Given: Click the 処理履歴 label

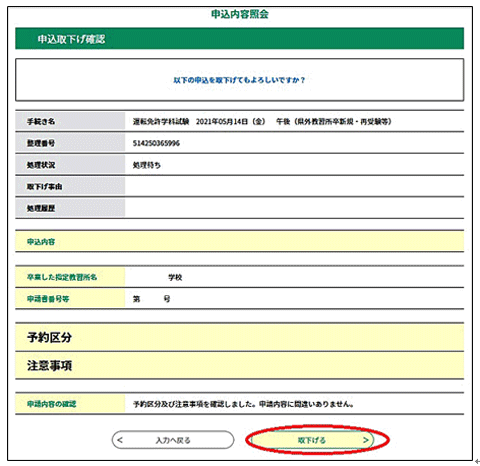Looking at the screenshot, I should click(41, 208).
